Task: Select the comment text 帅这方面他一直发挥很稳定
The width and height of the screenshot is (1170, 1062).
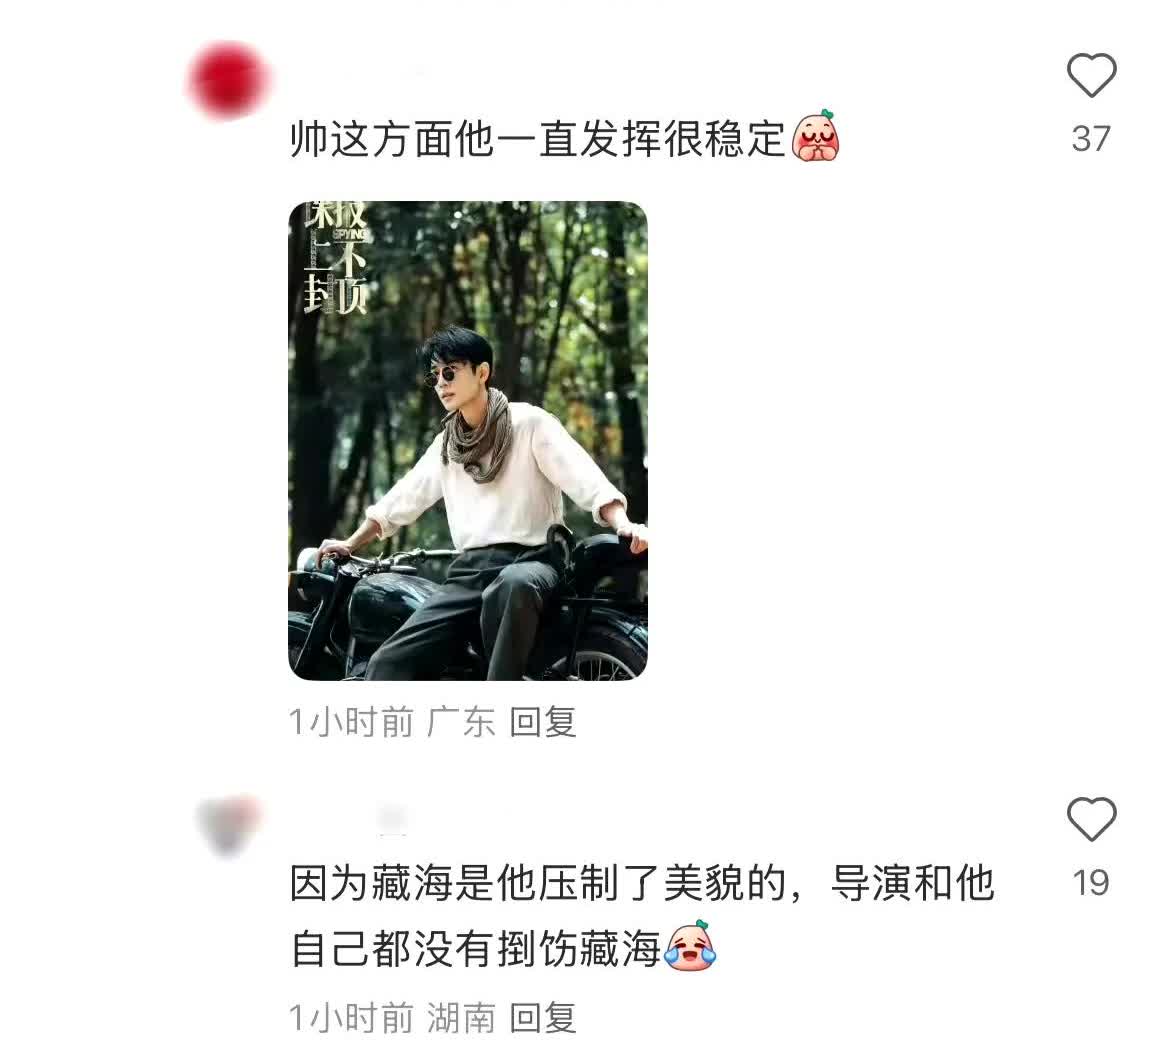Action: [538, 139]
